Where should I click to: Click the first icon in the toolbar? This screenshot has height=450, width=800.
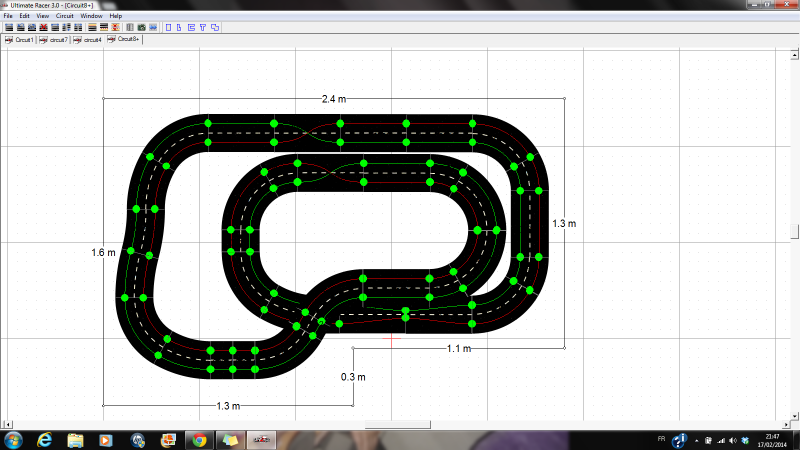pos(9,27)
